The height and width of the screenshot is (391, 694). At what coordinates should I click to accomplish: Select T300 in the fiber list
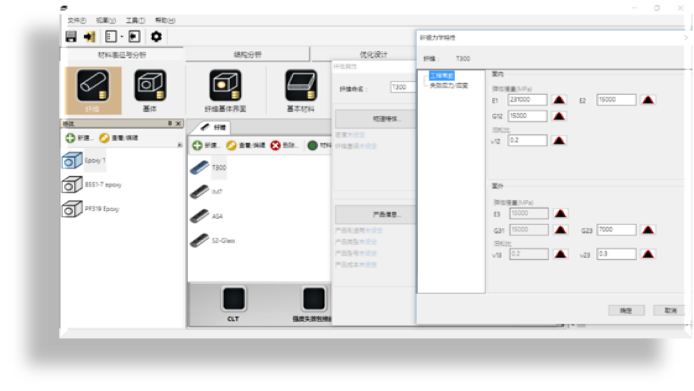tap(219, 167)
